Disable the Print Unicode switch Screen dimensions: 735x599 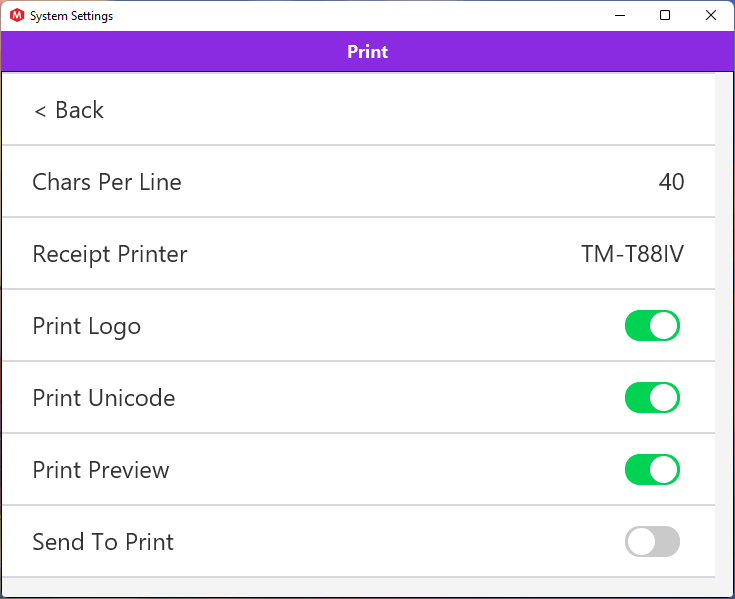652,398
